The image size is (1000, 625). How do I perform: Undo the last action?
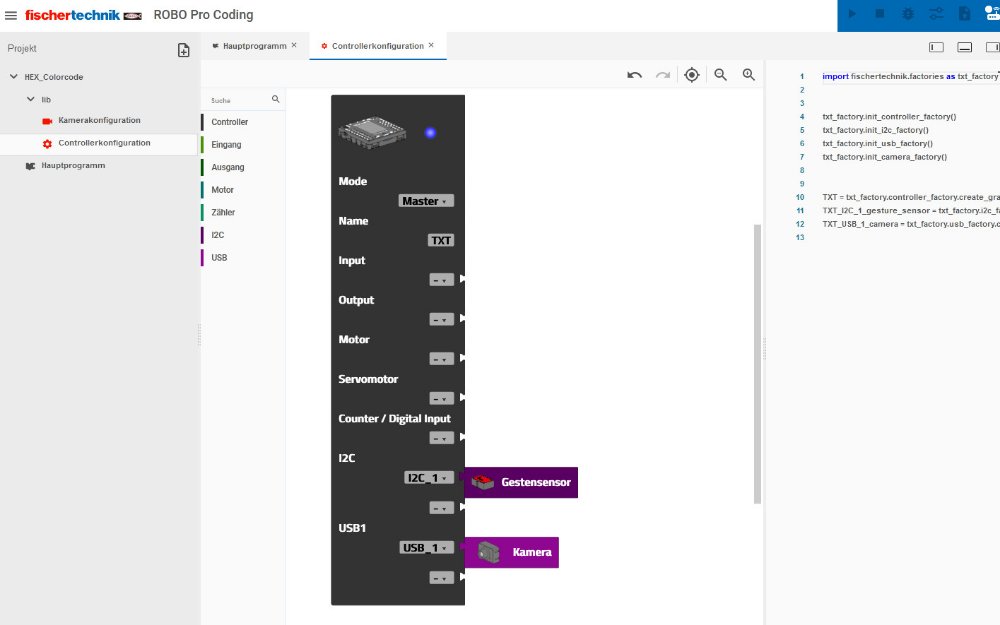click(634, 75)
